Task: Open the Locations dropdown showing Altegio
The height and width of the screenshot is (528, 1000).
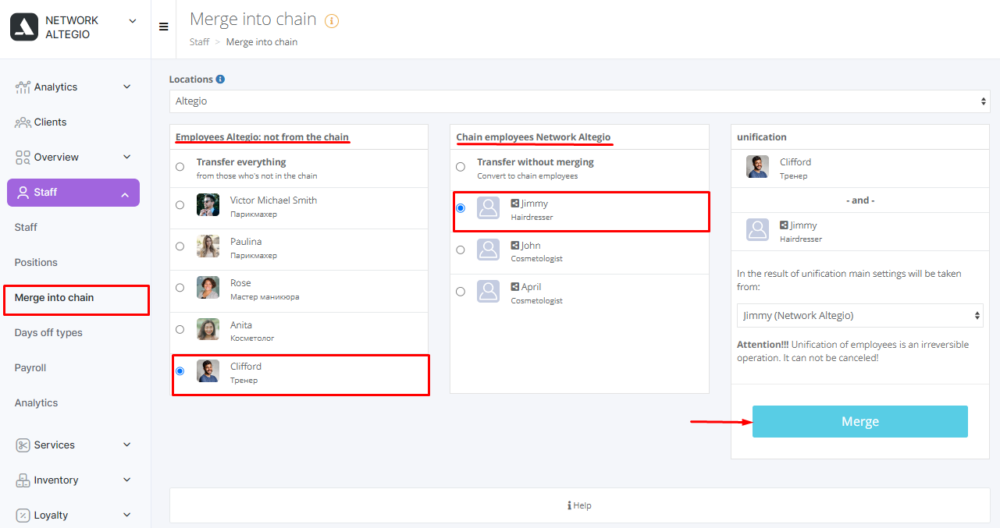Action: click(x=579, y=101)
